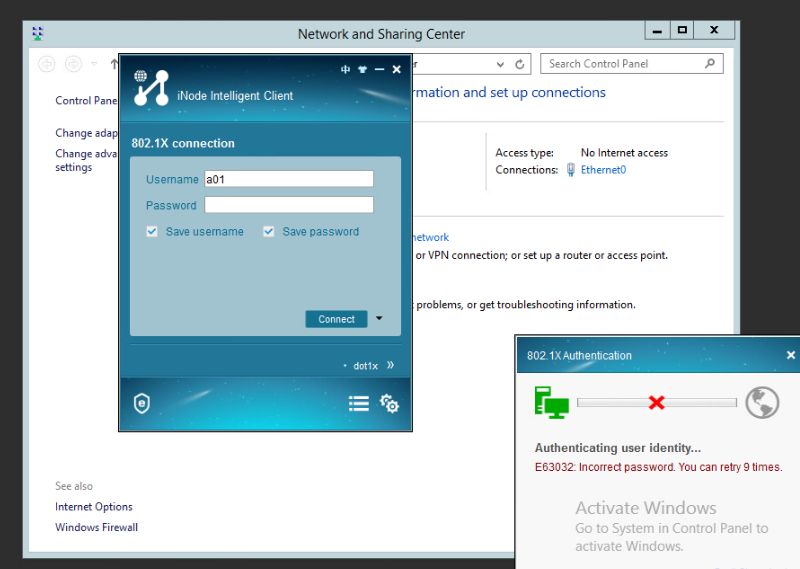The width and height of the screenshot is (800, 569).
Task: Click the Authenticating user identity text
Action: [618, 448]
